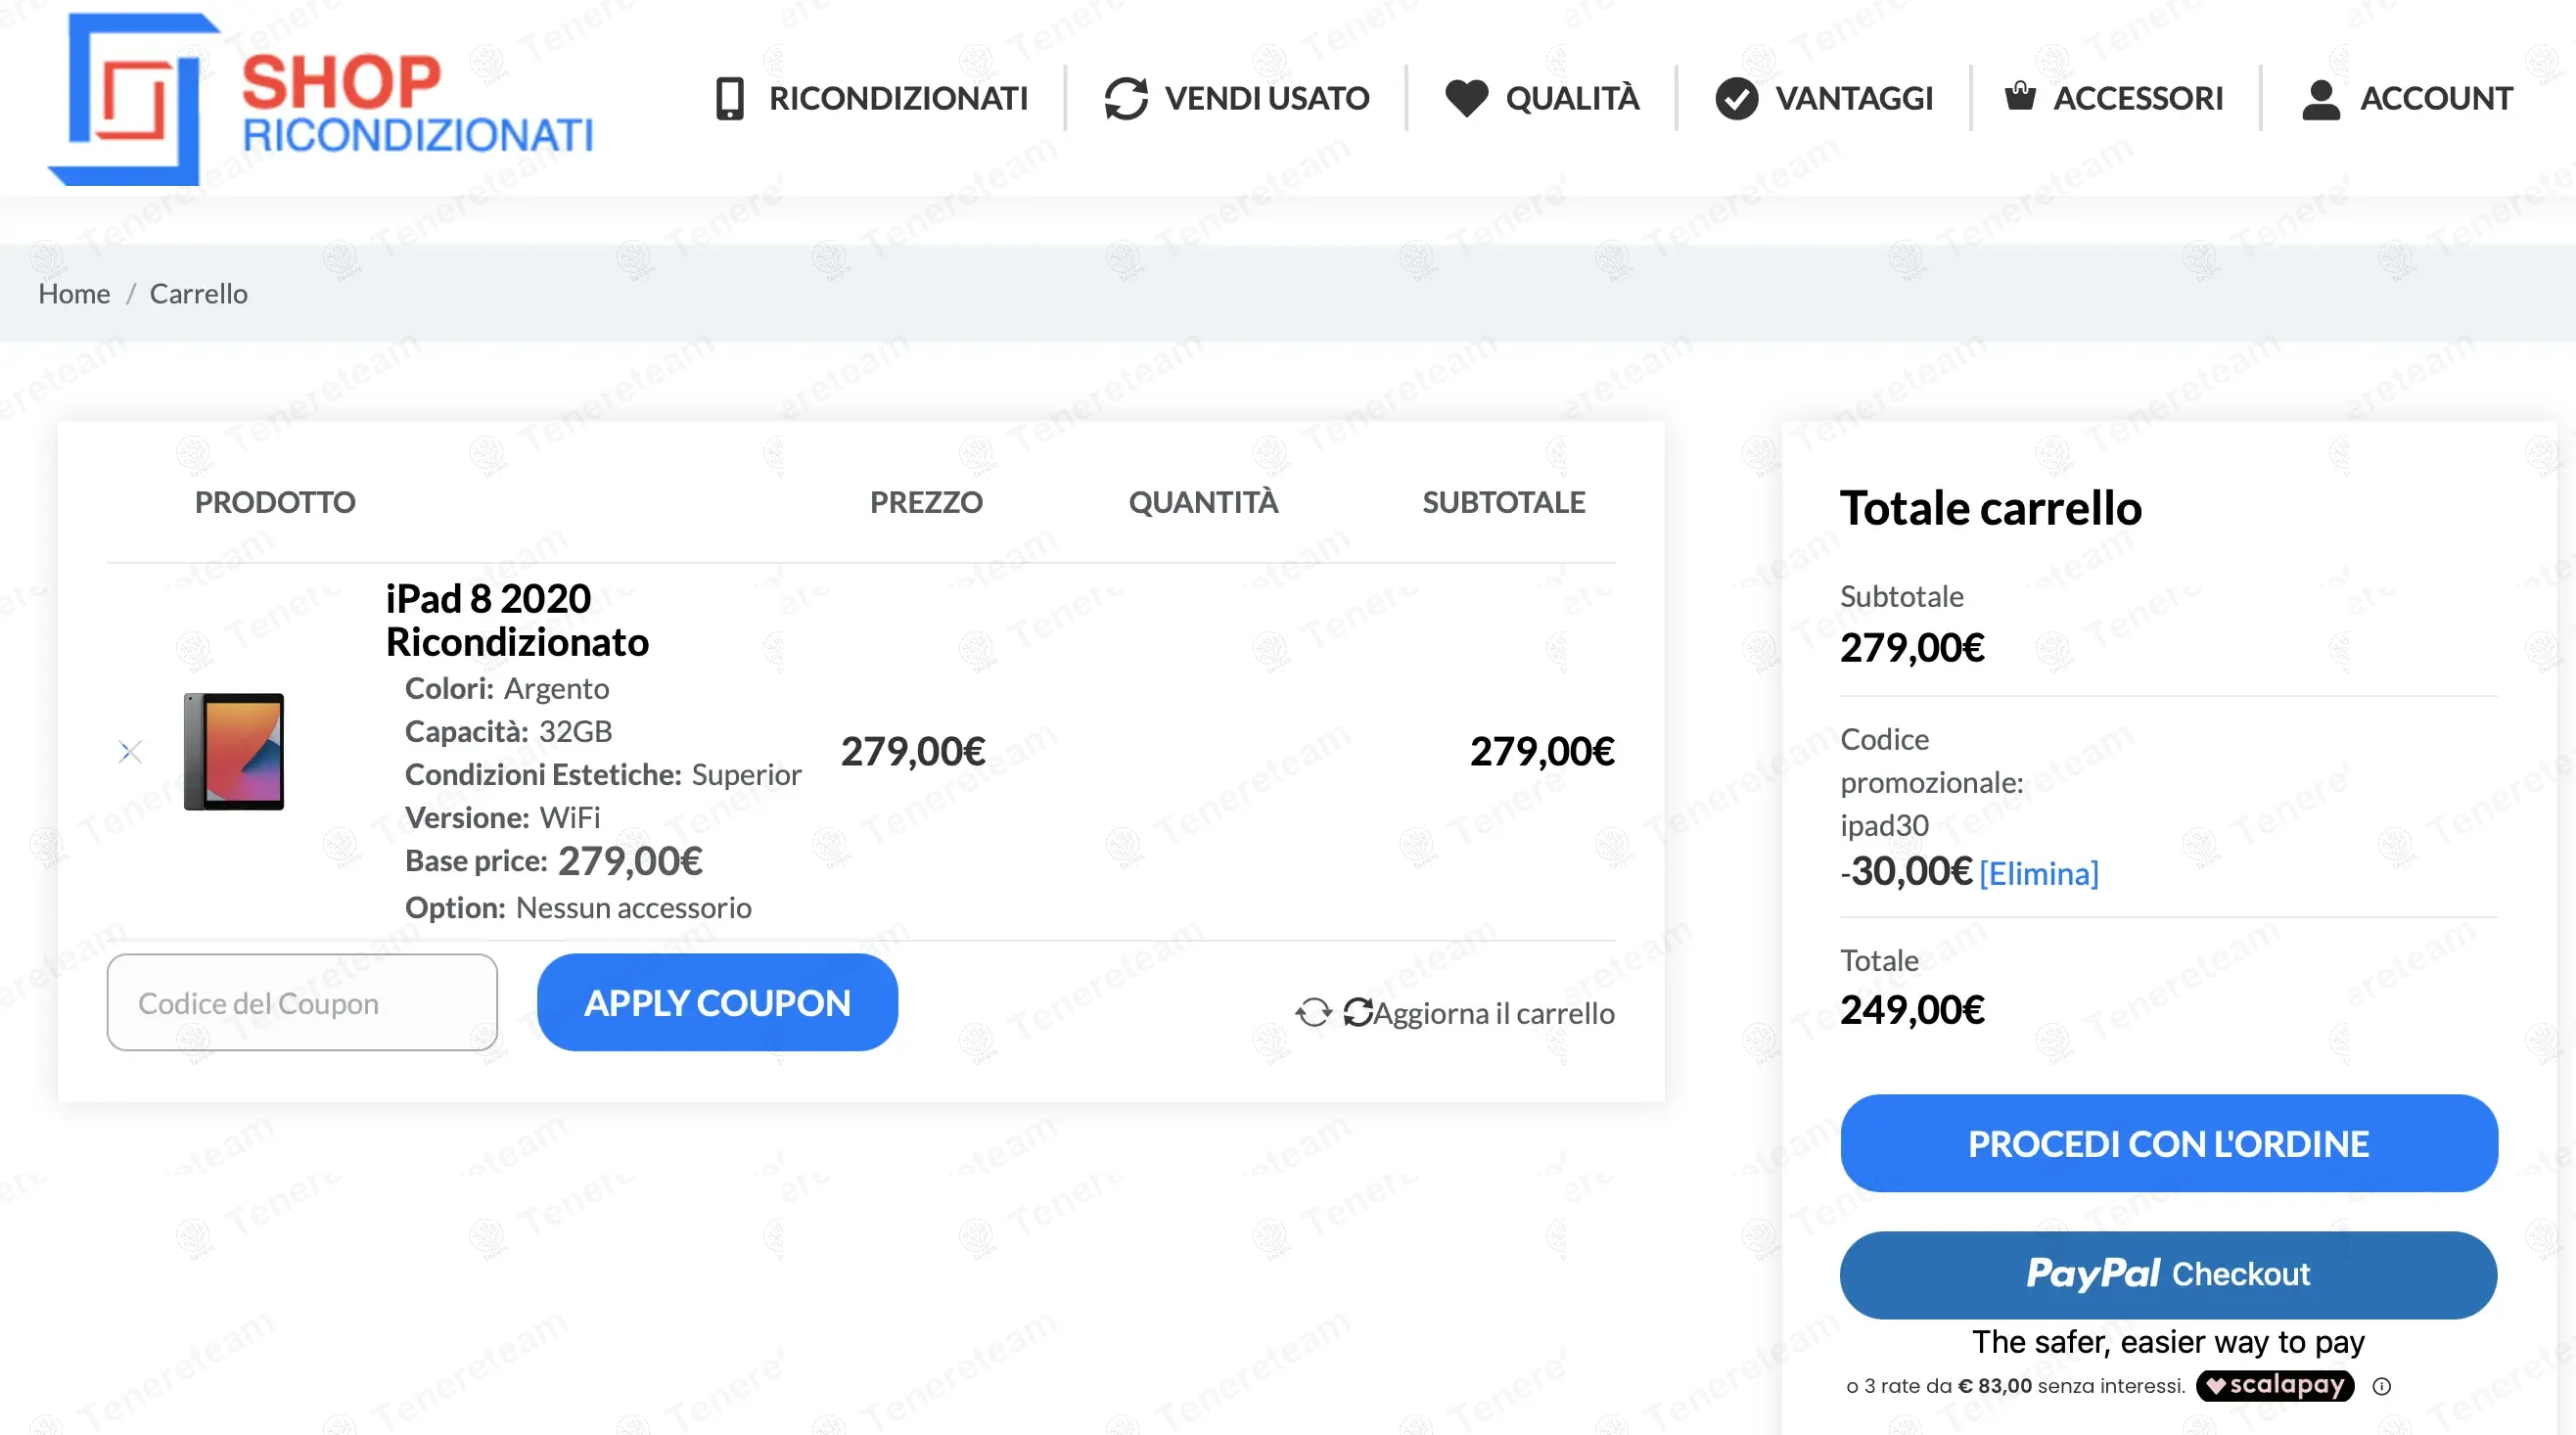The height and width of the screenshot is (1435, 2576).
Task: Click the shopping basket icon beside Accessori
Action: [x=2020, y=96]
